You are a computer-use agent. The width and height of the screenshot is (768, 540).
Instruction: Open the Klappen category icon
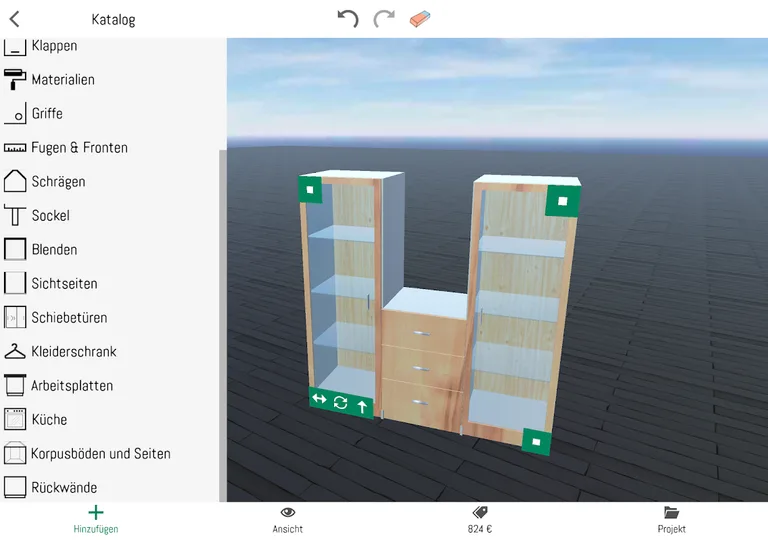(15, 47)
